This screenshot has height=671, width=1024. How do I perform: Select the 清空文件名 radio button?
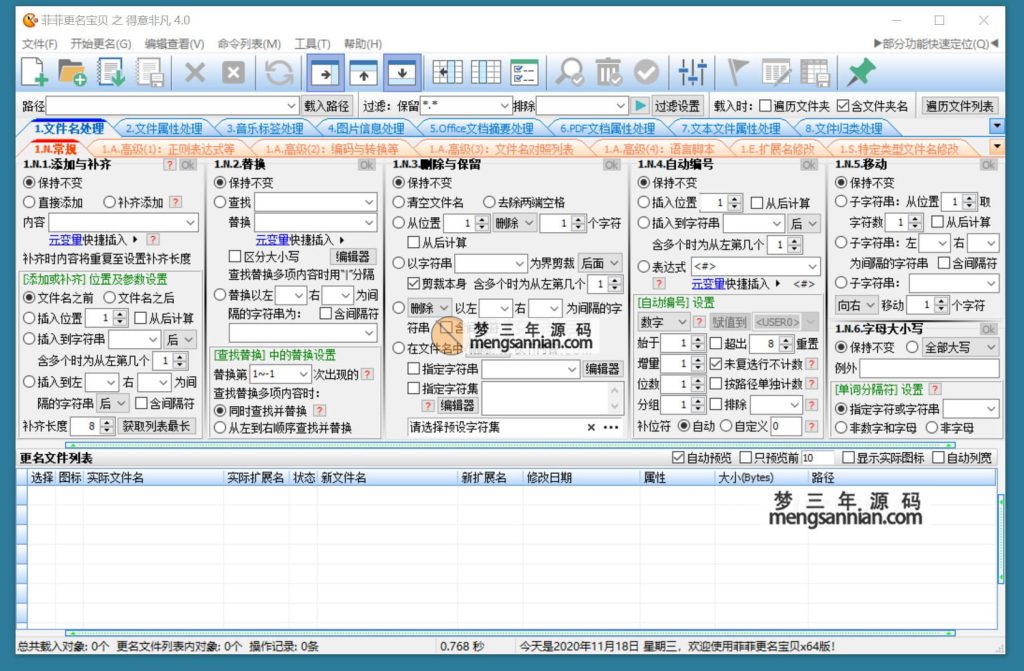(x=398, y=203)
